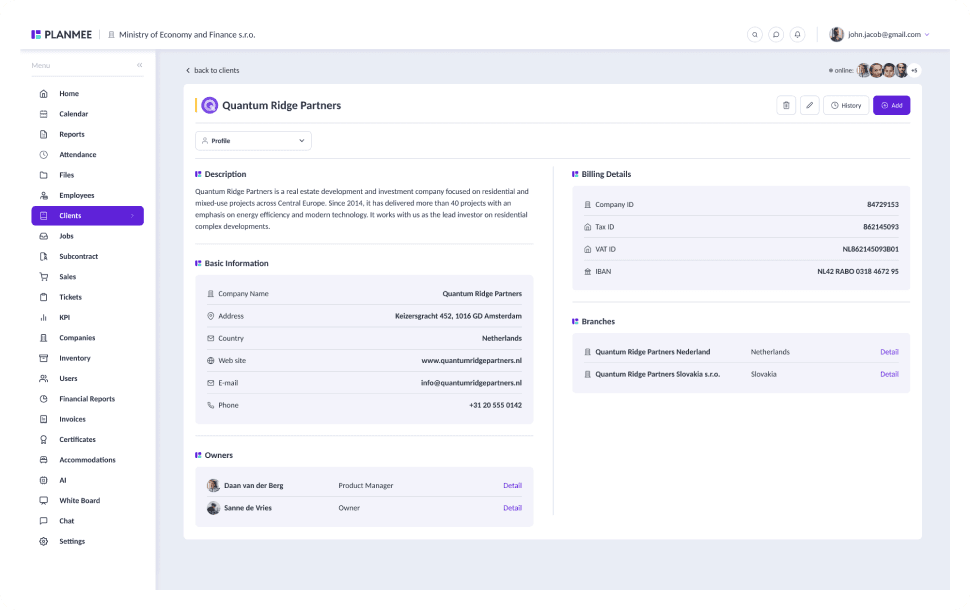Click the Certificates badge icon
The height and width of the screenshot is (610, 970).
(43, 440)
